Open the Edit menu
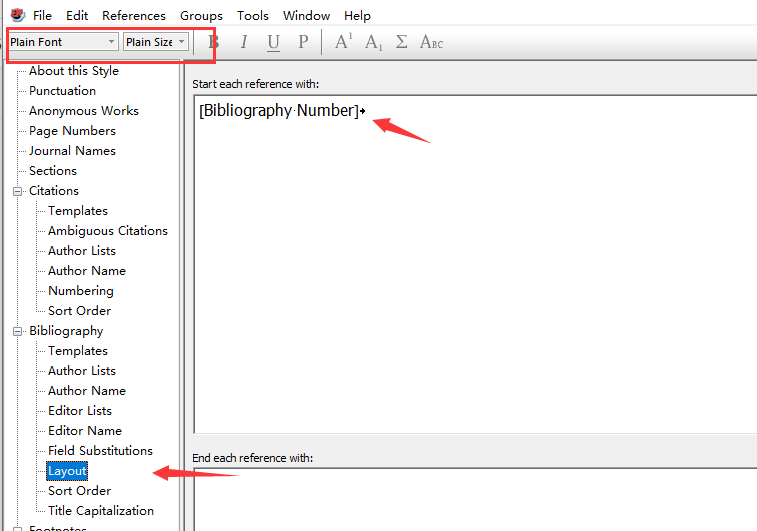Screen dimensions: 757x531 [77, 15]
